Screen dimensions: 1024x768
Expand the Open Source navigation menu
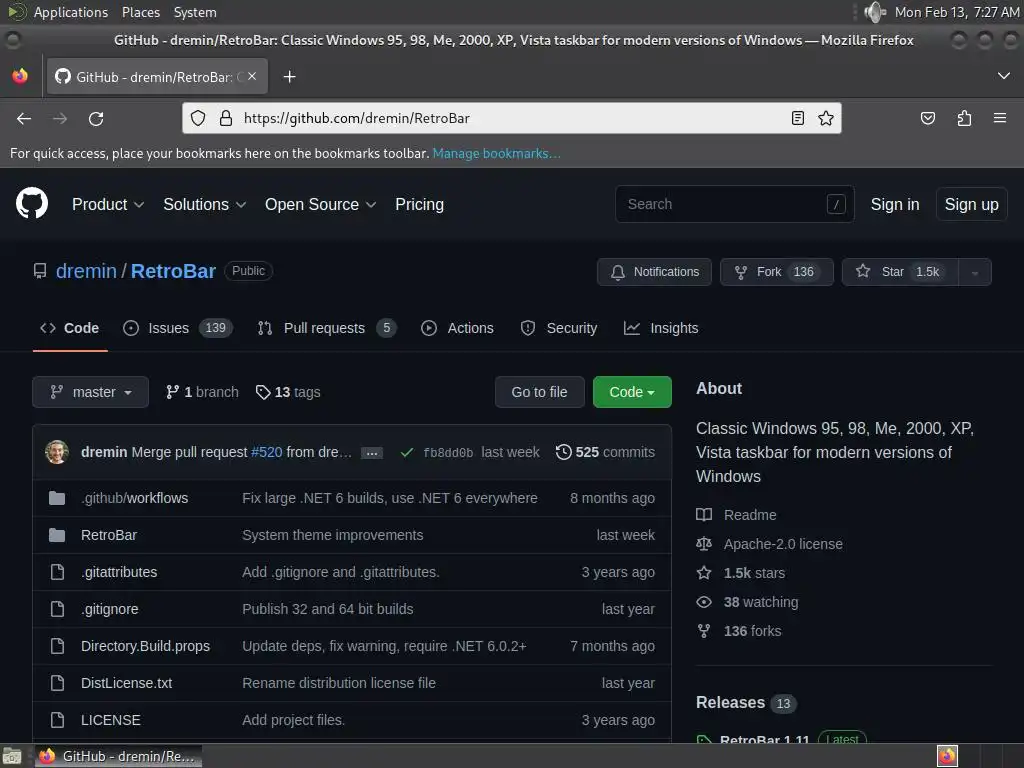(320, 204)
